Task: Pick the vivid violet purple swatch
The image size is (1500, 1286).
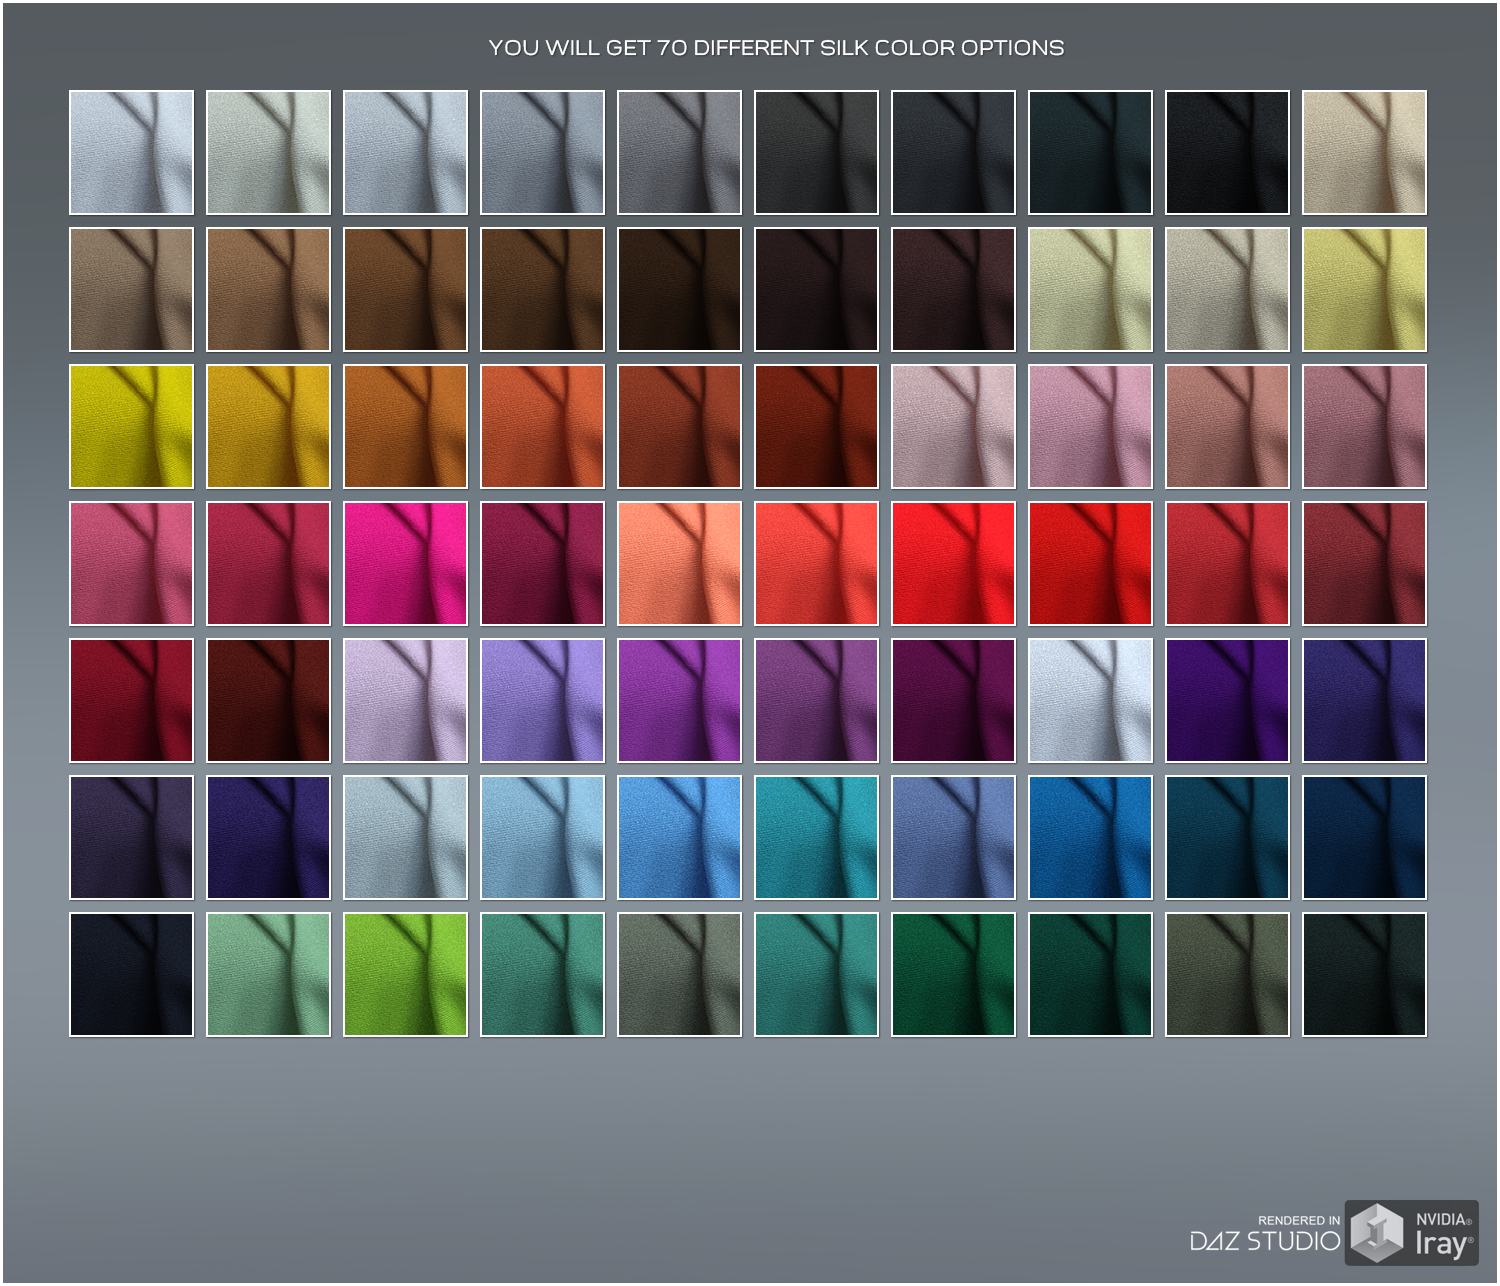Action: (679, 700)
